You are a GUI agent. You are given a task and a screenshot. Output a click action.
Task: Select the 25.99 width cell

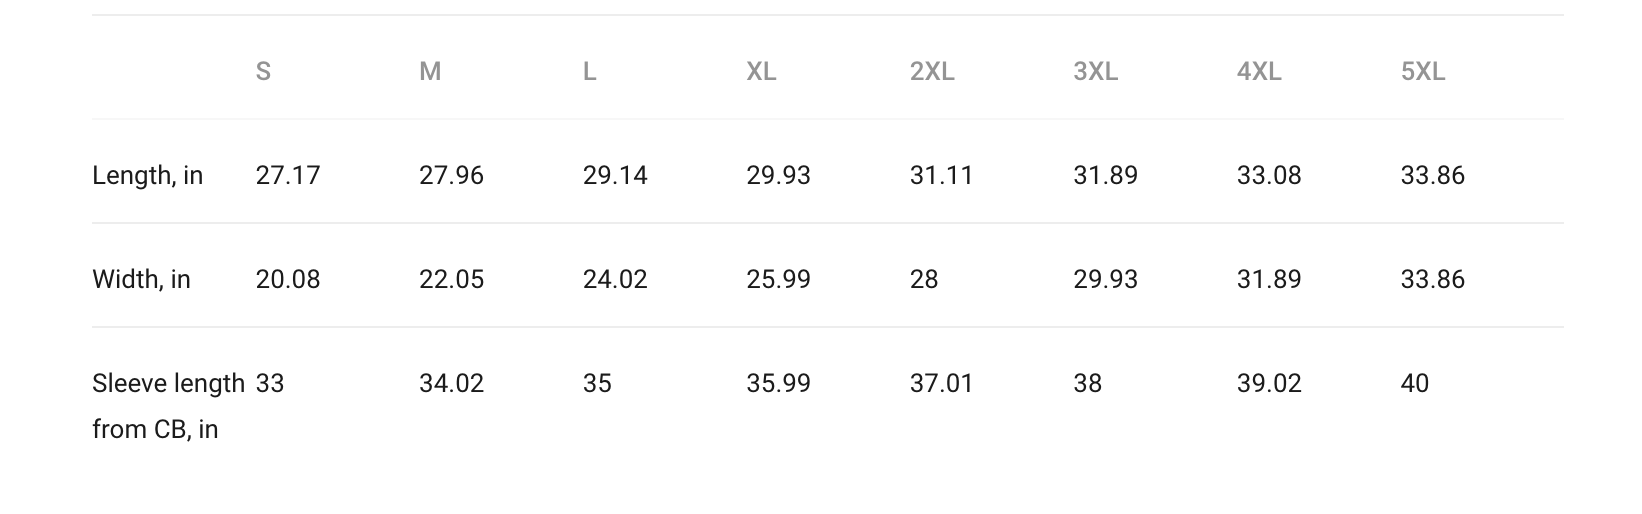778,279
